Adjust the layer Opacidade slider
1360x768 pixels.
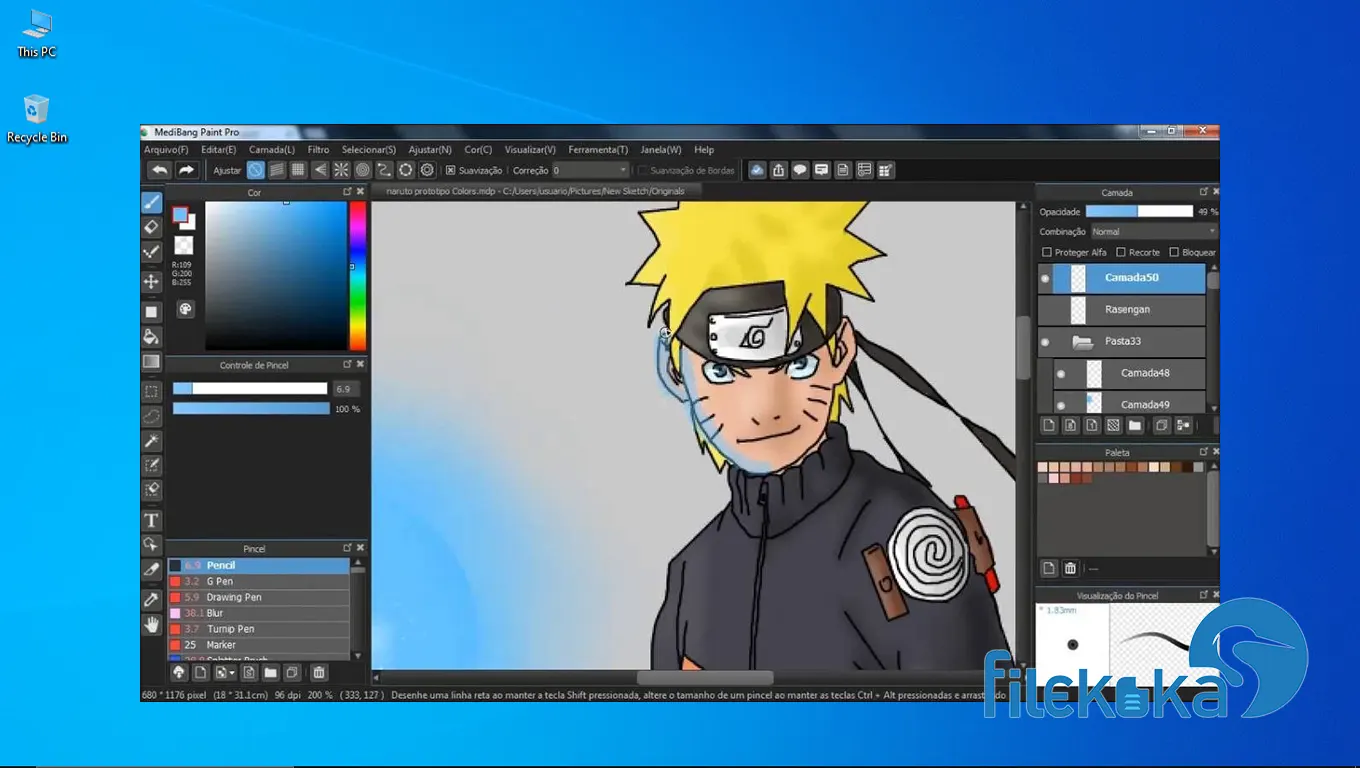[x=1139, y=211]
